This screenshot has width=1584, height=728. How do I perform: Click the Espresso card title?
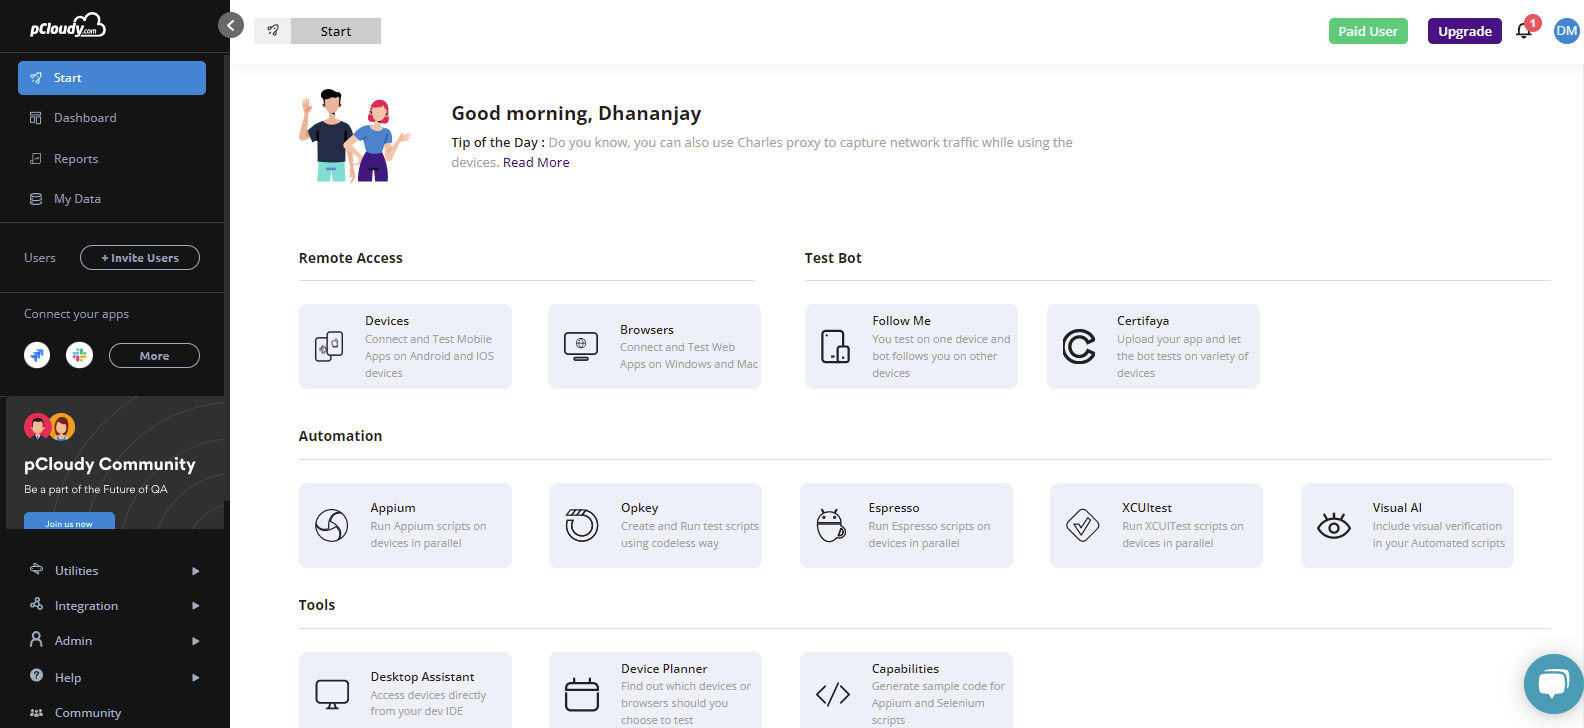893,508
